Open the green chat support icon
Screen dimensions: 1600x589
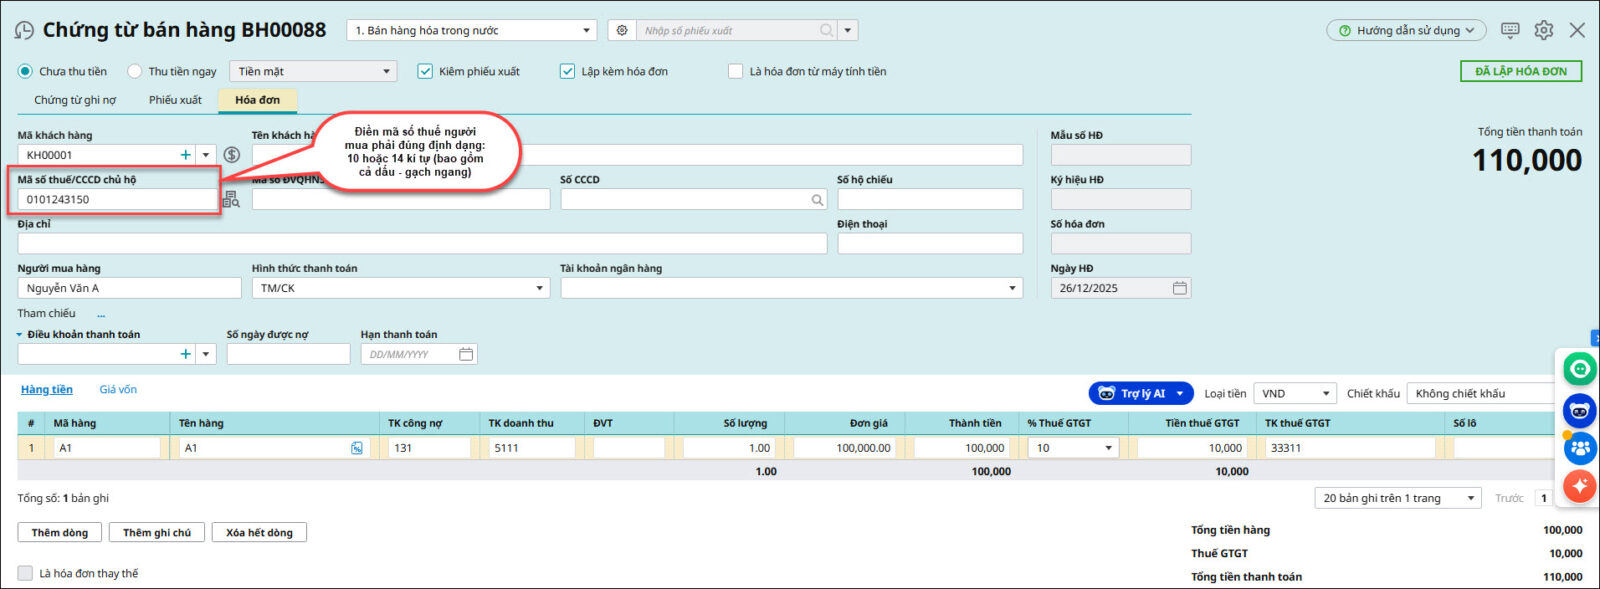(1579, 370)
